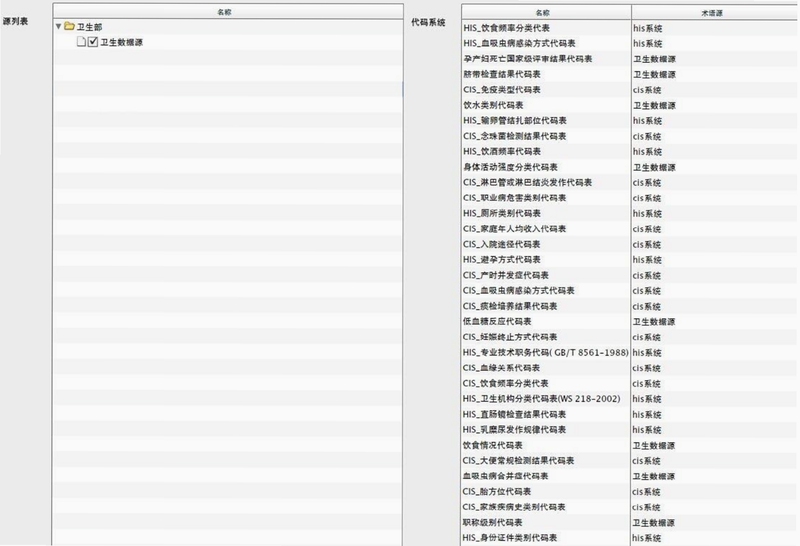This screenshot has height=546, width=800.
Task: Select row CIS_念珠菌检测结果代码表
Action: point(630,136)
